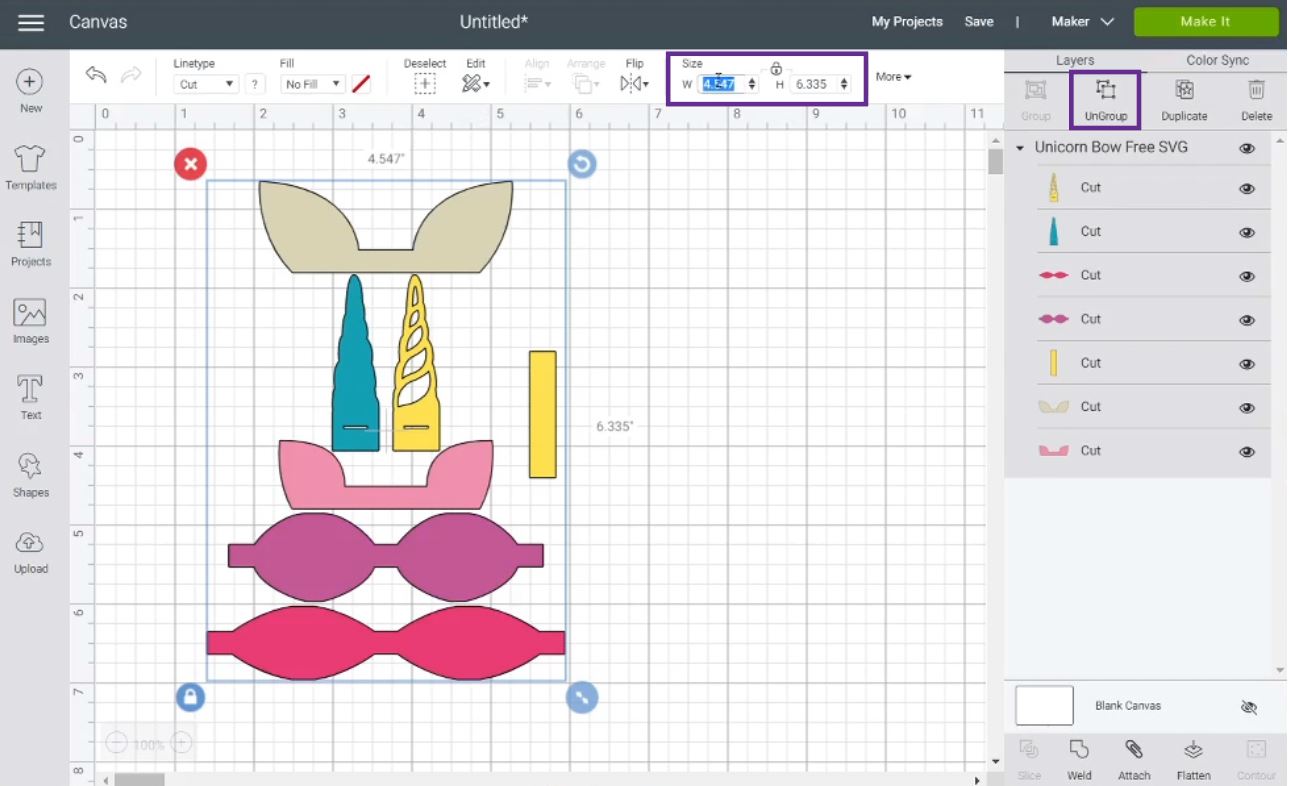Hide the beige ears layer

[x=1247, y=408]
